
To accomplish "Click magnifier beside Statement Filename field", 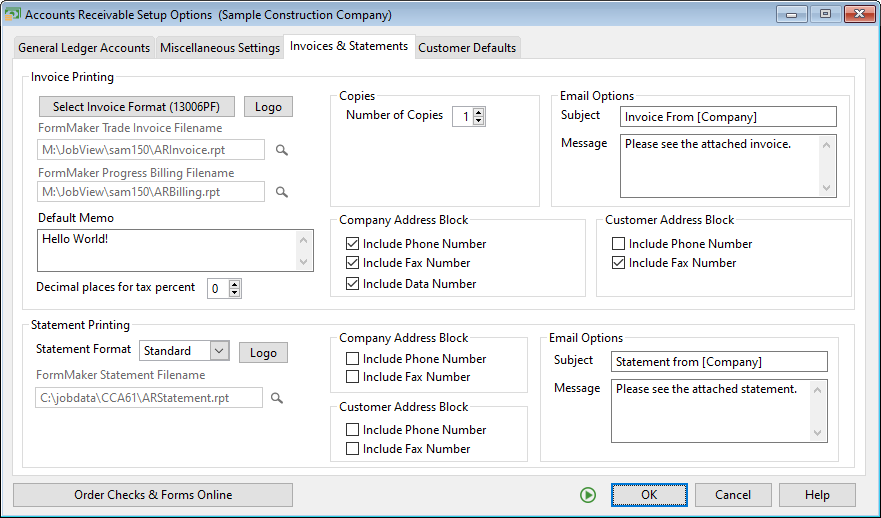I will [x=277, y=398].
